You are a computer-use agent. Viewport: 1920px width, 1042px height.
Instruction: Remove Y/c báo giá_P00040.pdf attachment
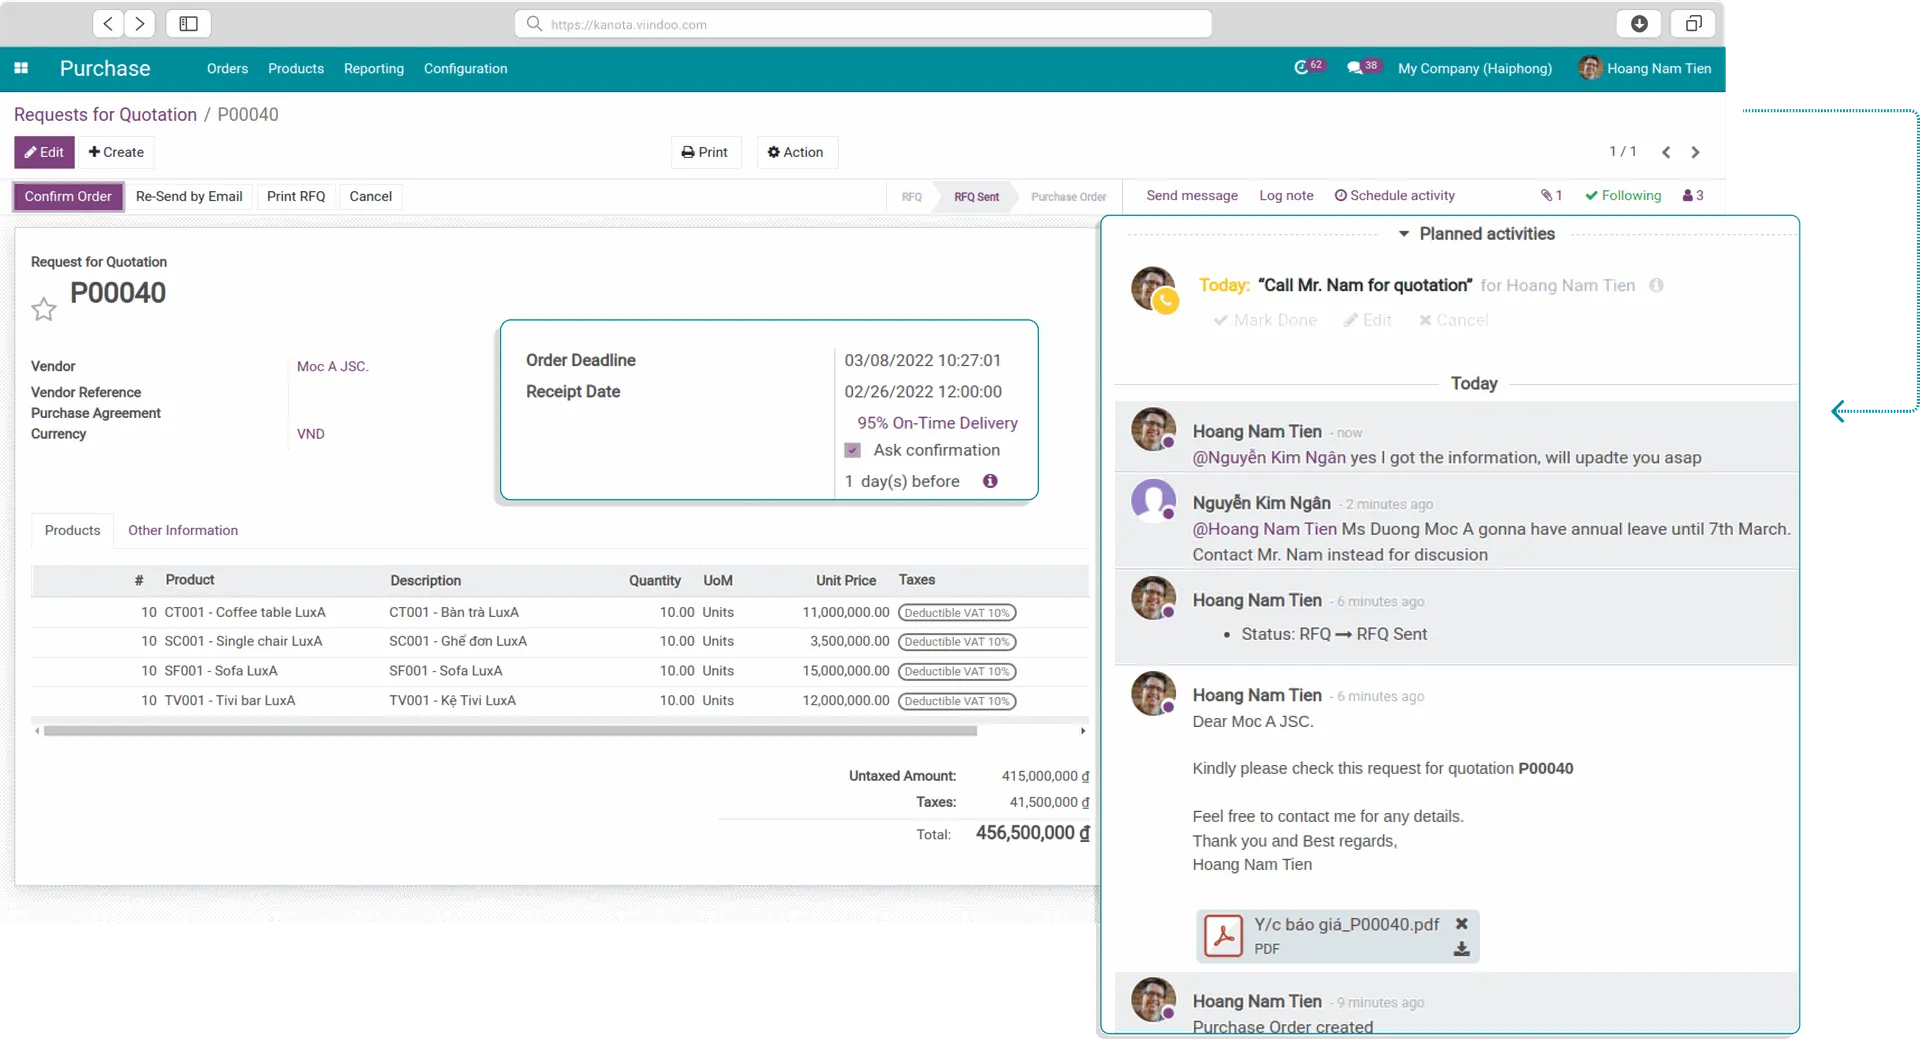pyautogui.click(x=1461, y=924)
